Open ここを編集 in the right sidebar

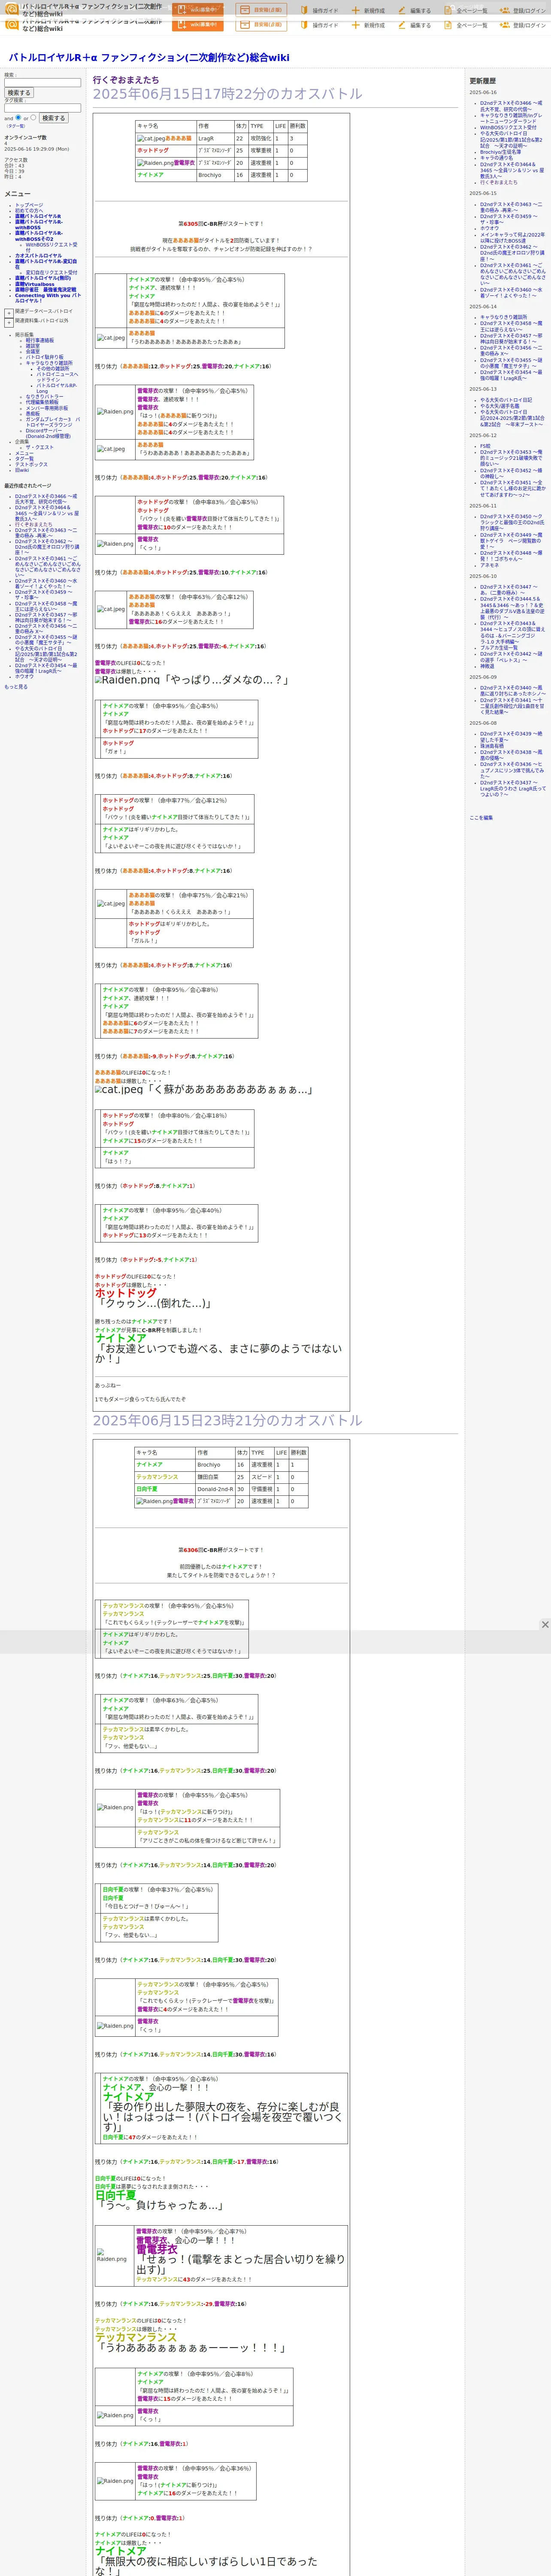pos(481,817)
